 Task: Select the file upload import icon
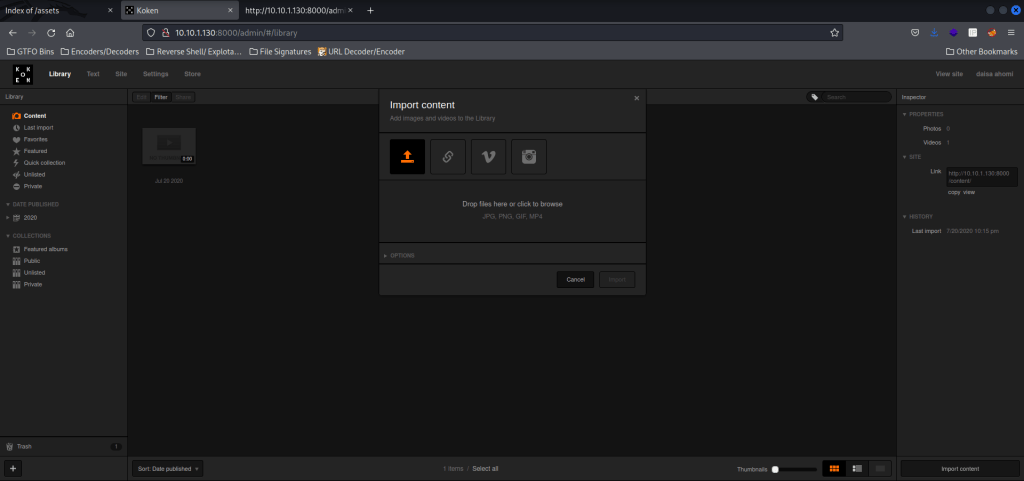408,157
